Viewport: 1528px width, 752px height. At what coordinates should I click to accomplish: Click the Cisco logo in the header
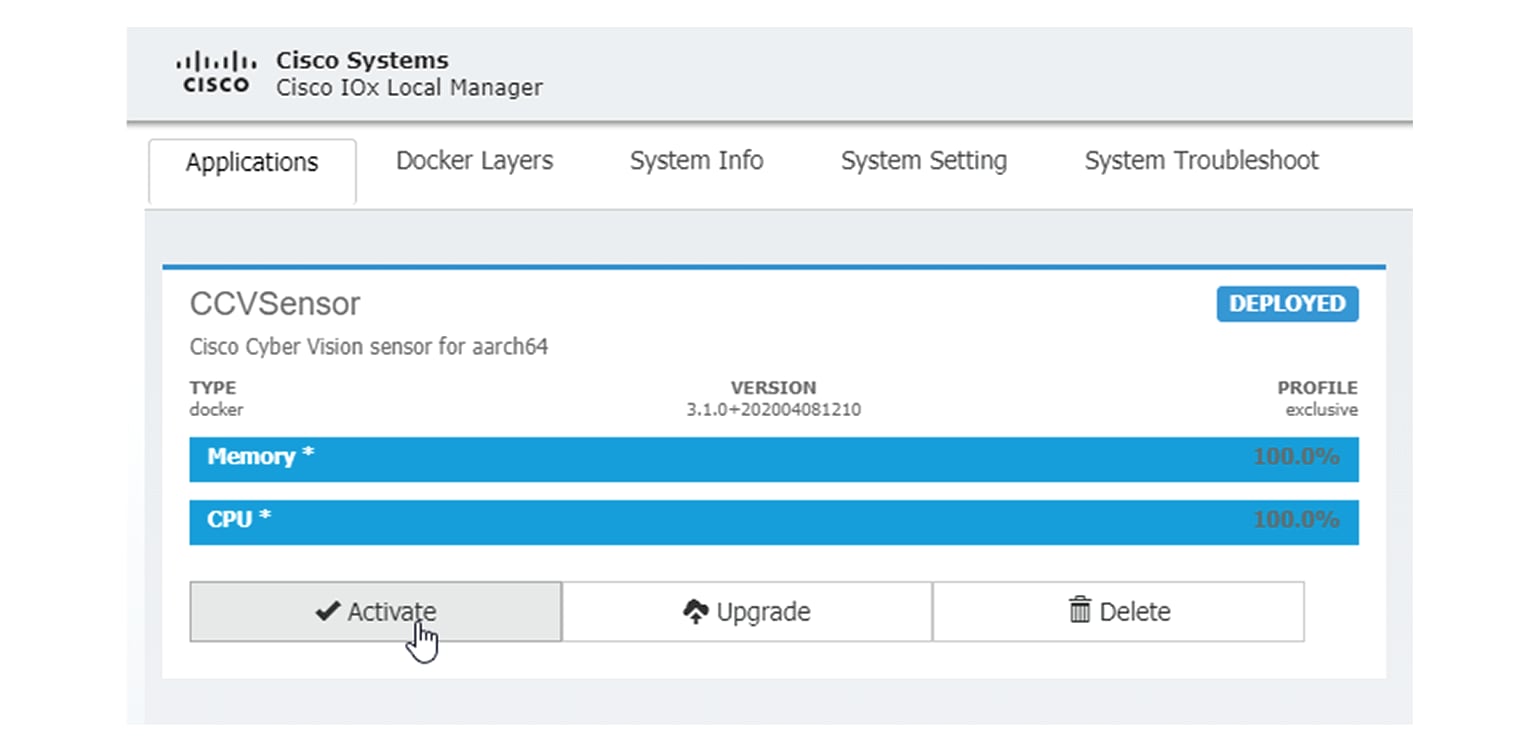215,73
